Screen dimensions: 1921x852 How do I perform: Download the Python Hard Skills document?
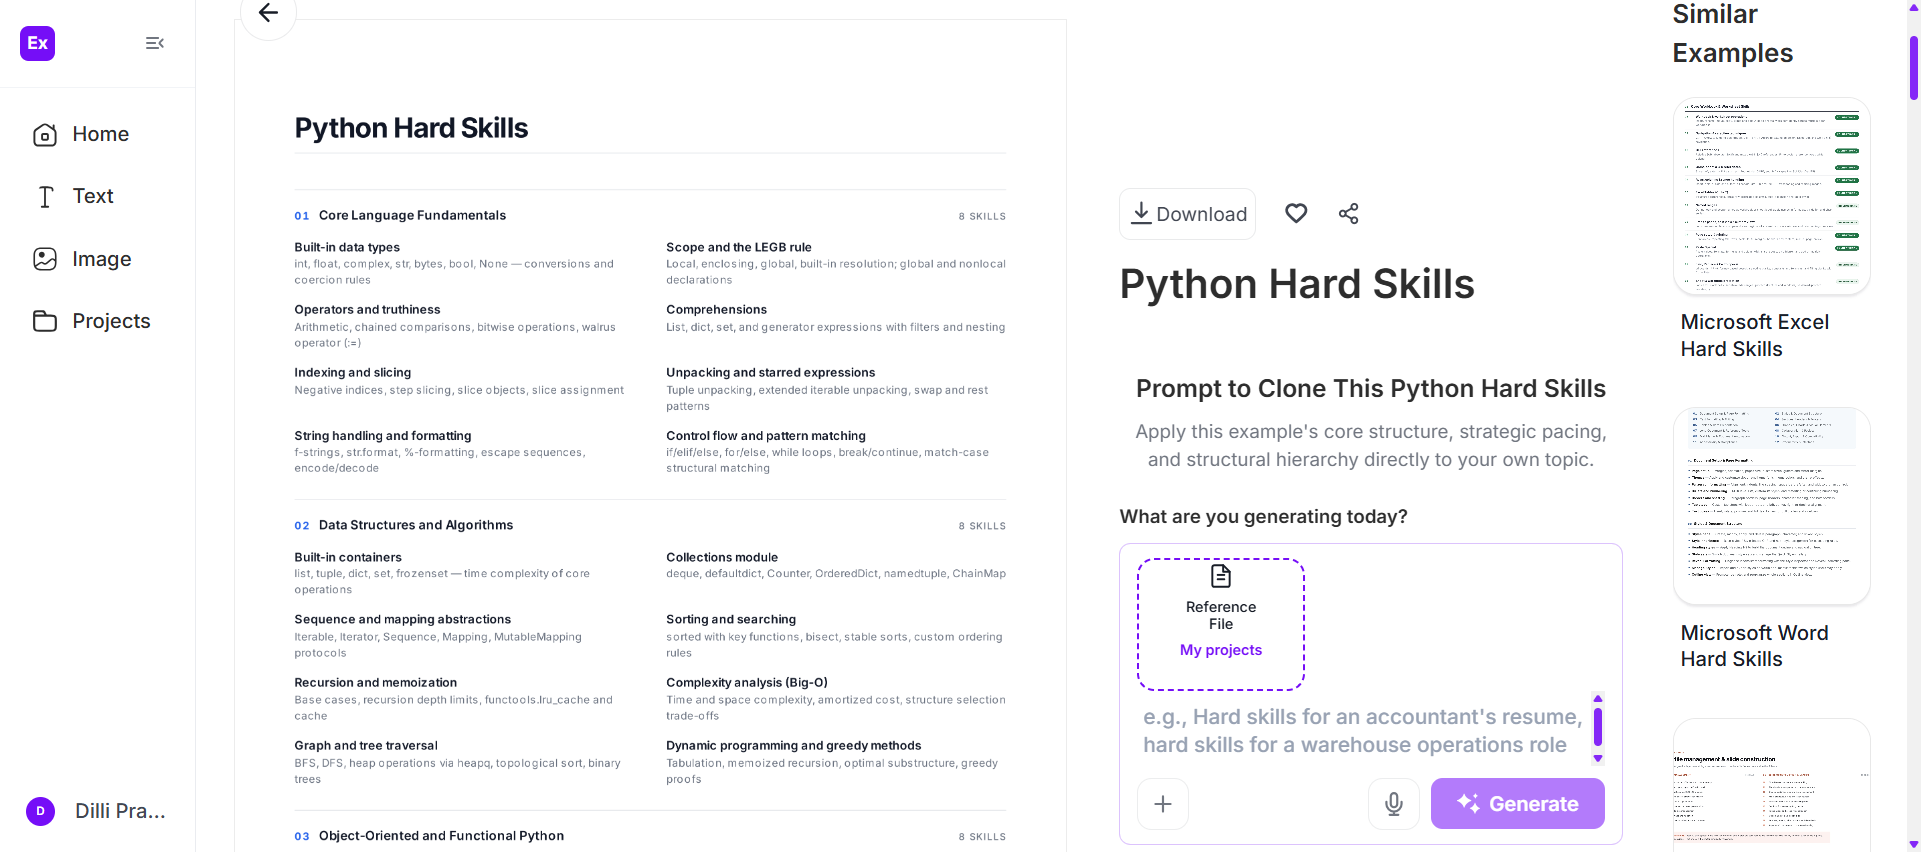[1187, 214]
